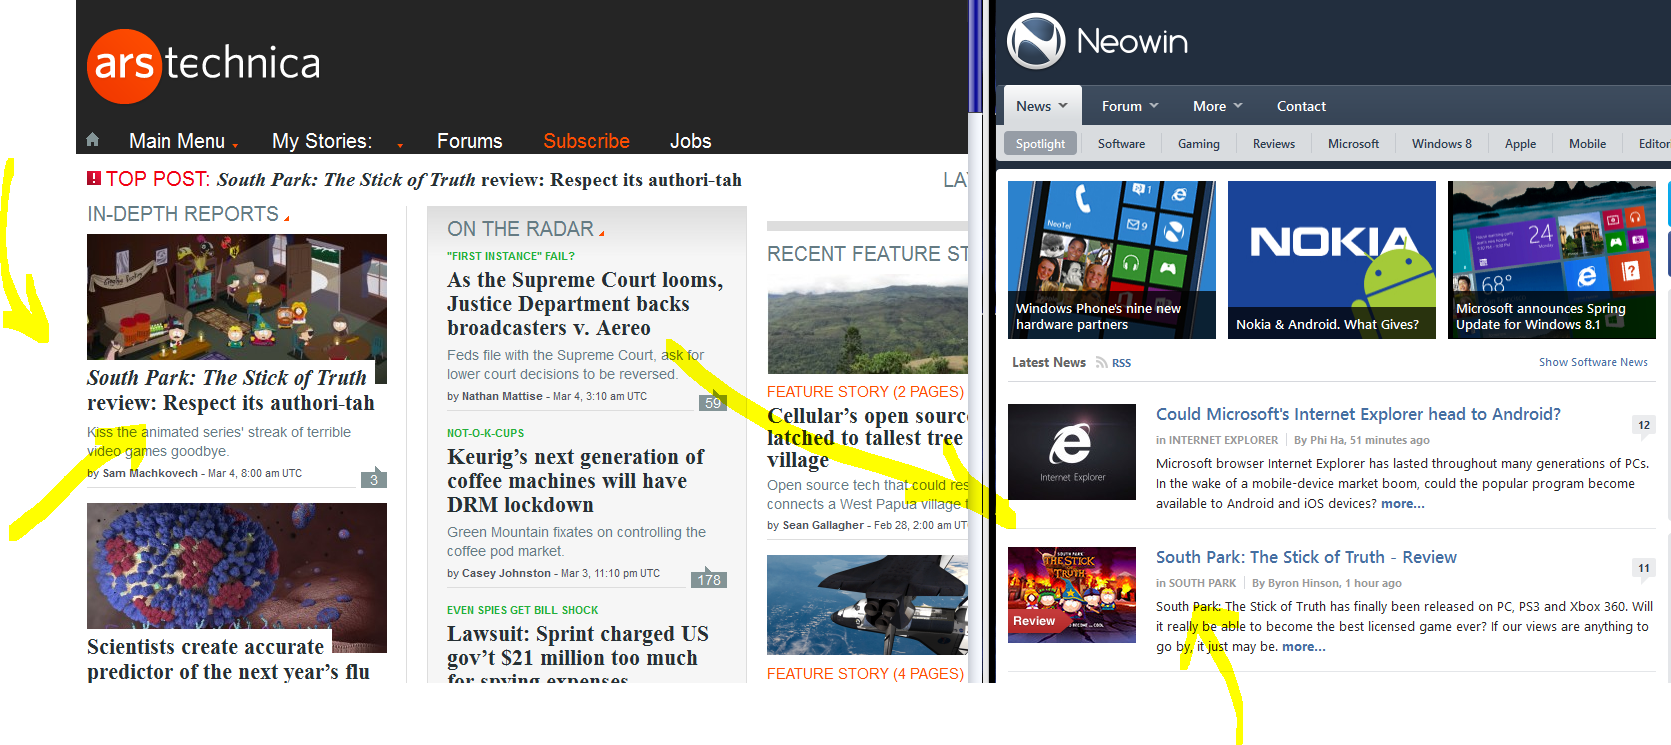Select the Spotlight tab

click(x=1040, y=144)
